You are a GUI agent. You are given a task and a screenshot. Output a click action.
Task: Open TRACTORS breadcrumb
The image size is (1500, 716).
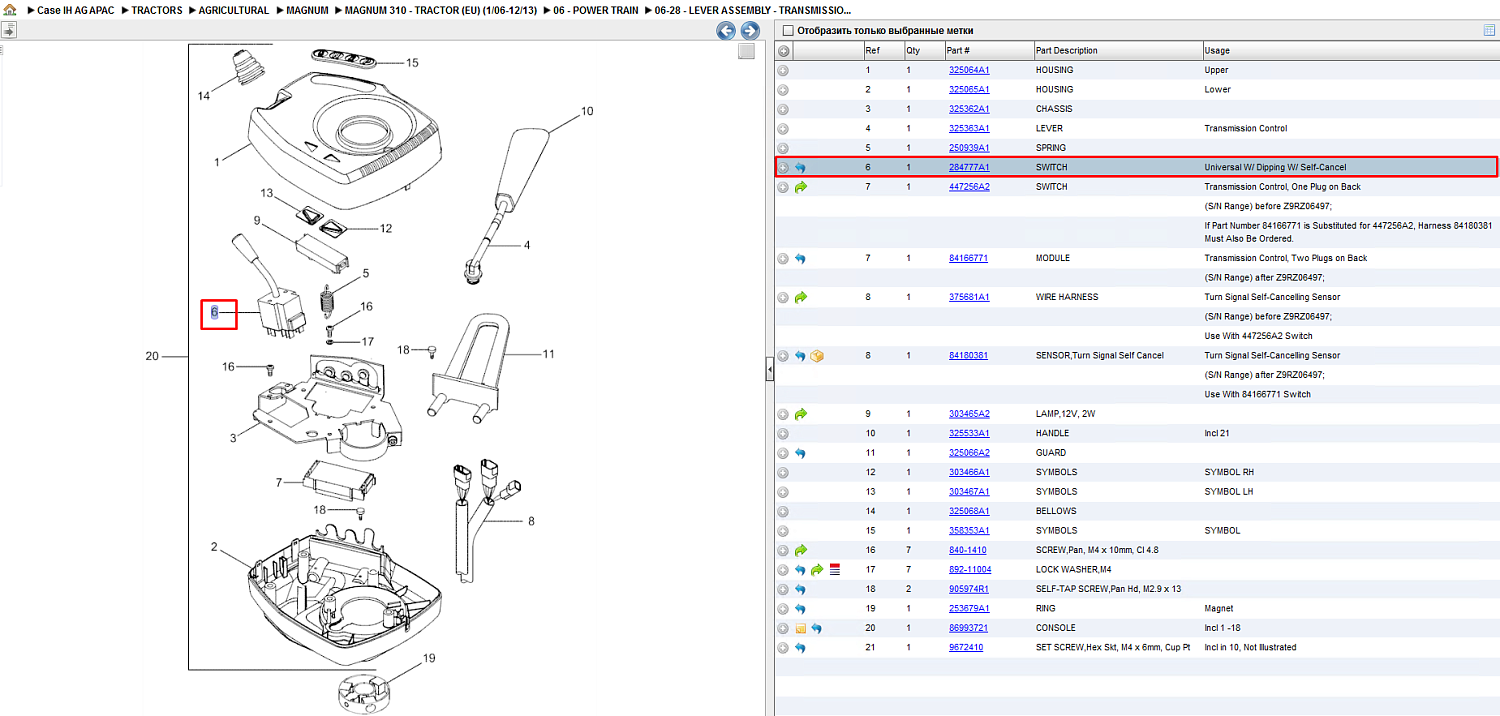157,10
